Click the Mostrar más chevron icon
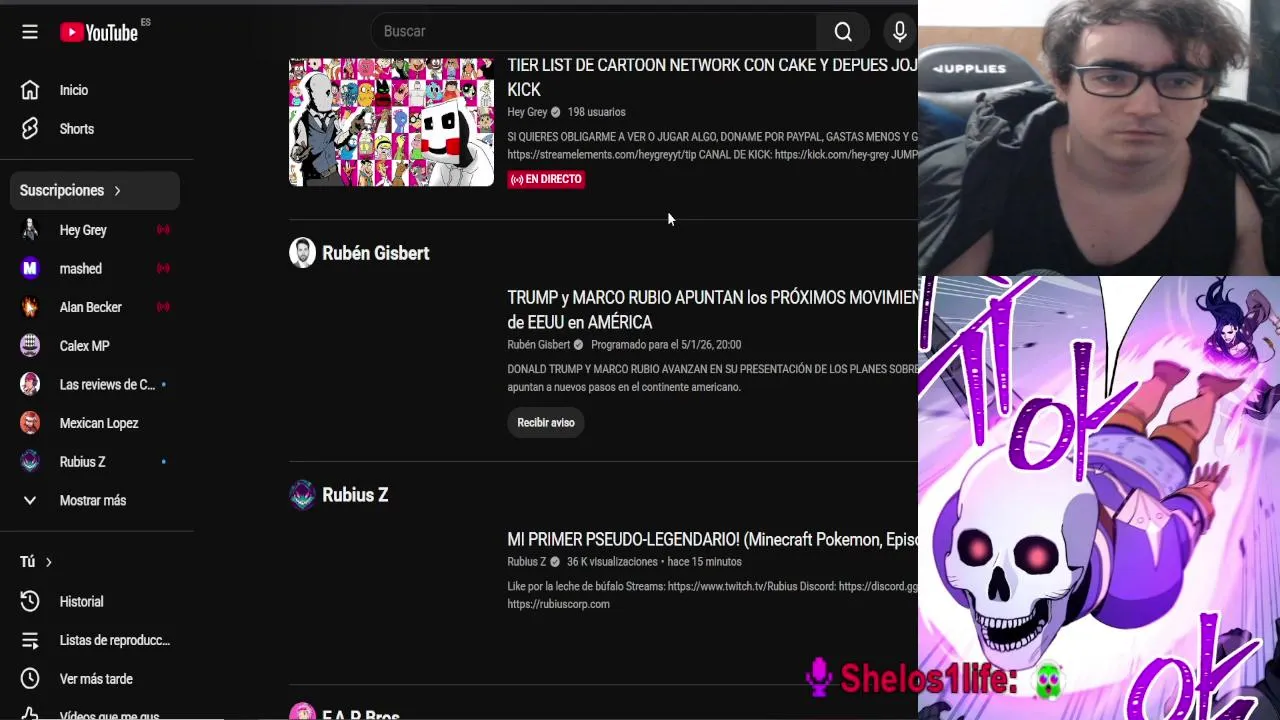Image resolution: width=1280 pixels, height=720 pixels. [30, 500]
